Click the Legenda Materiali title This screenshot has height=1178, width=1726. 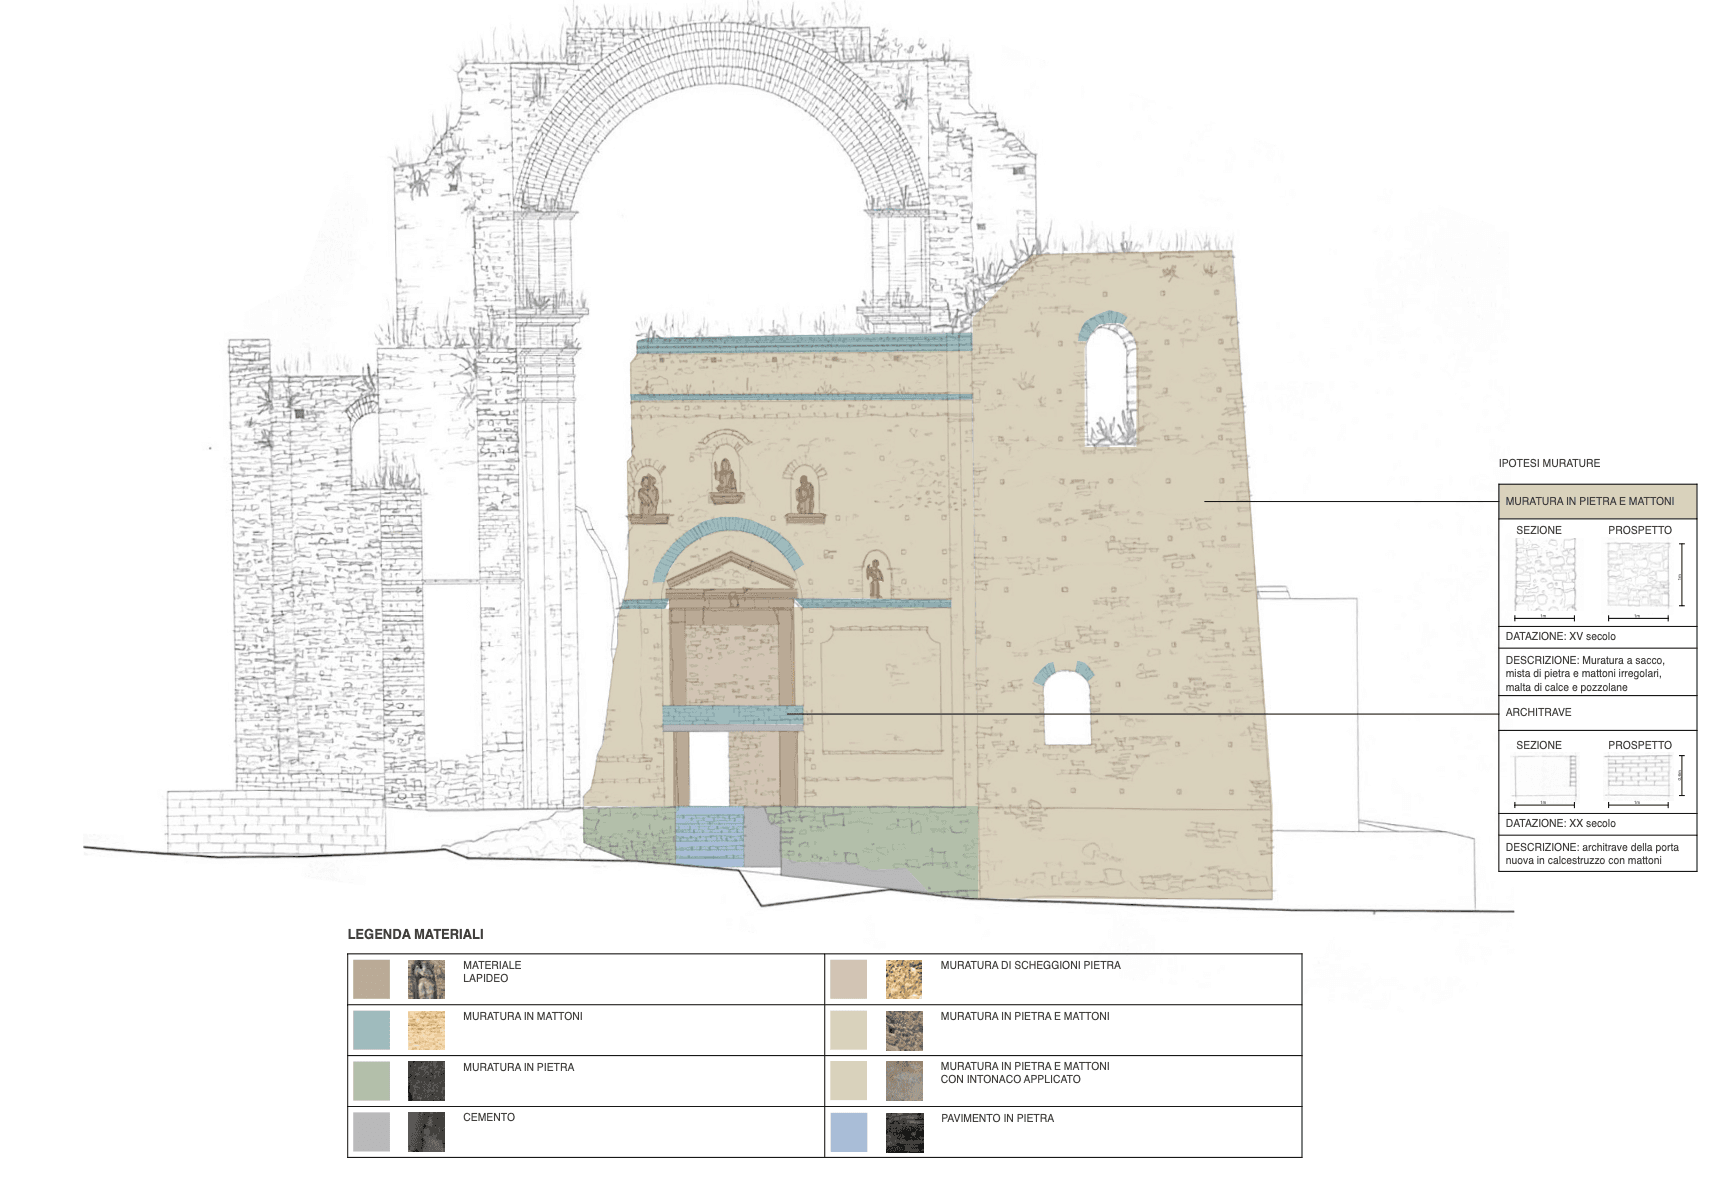(414, 933)
